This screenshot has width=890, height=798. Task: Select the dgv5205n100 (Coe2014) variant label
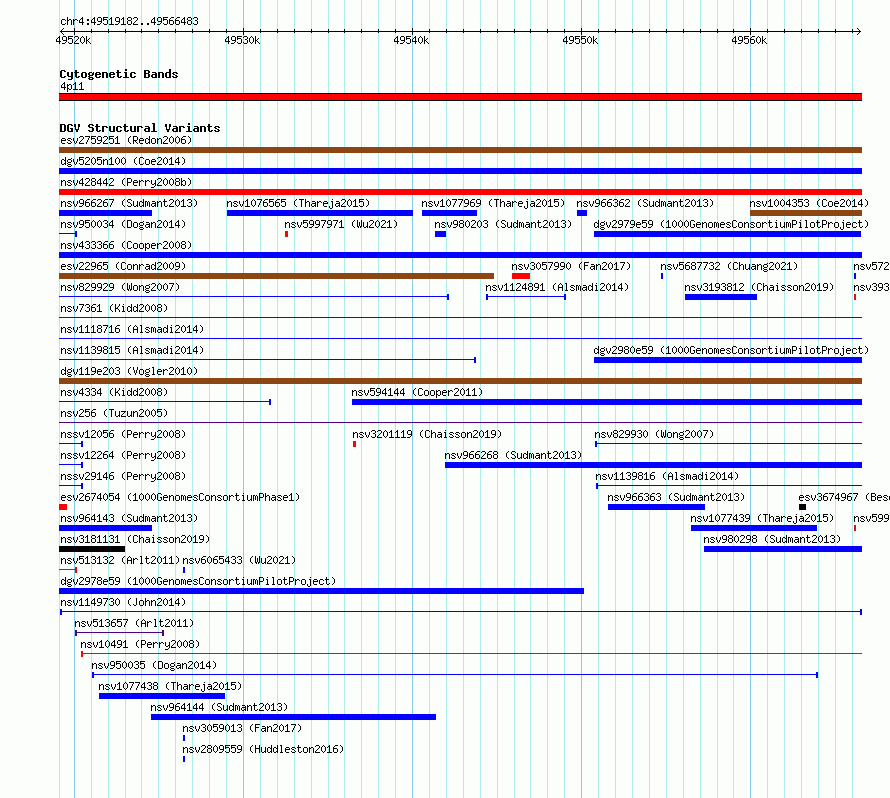pos(123,161)
